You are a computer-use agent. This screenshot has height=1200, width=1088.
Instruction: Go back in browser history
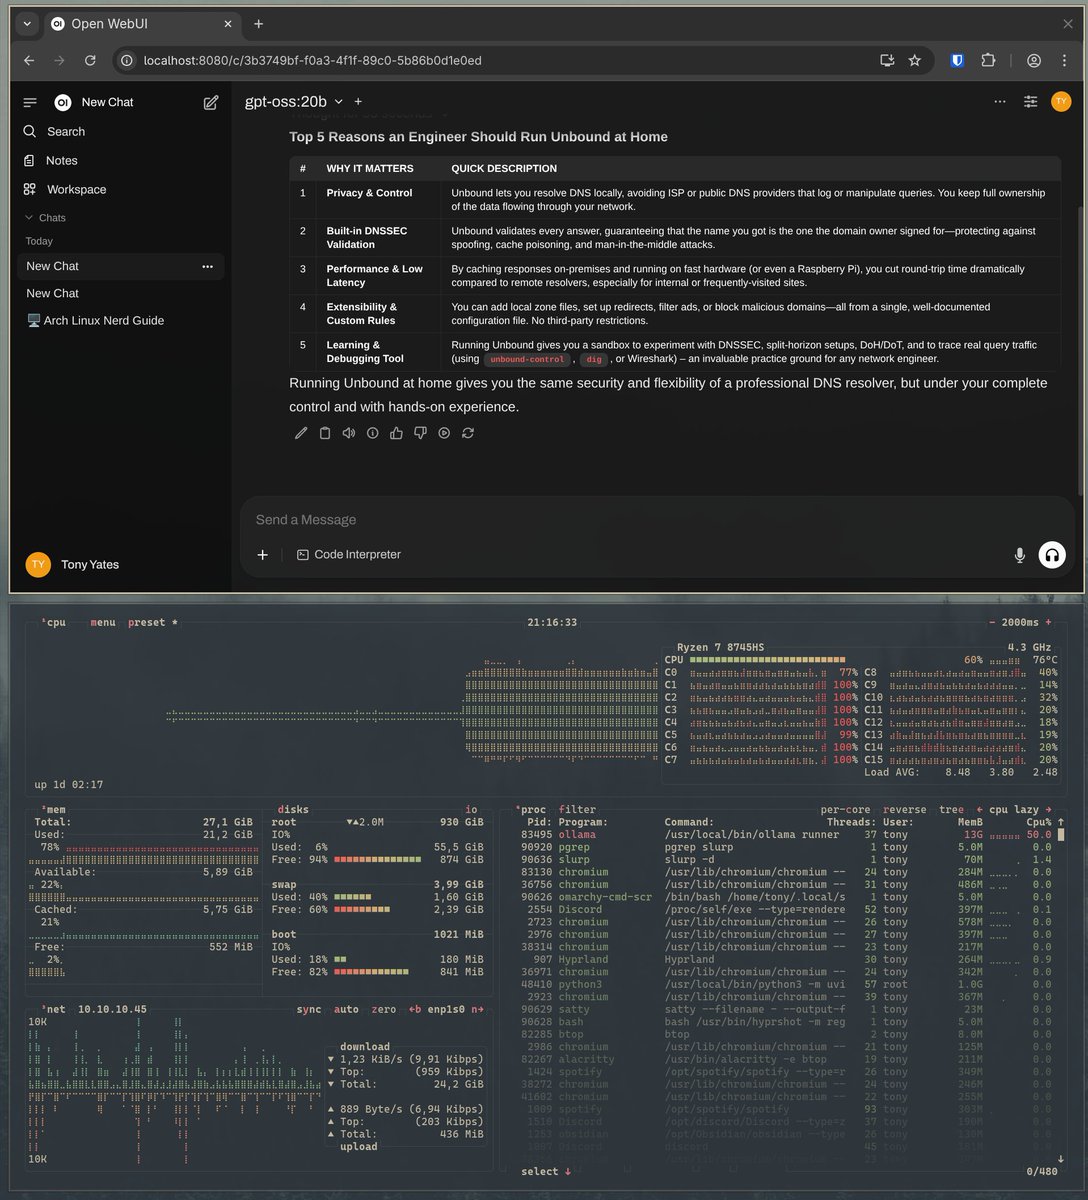[x=29, y=60]
